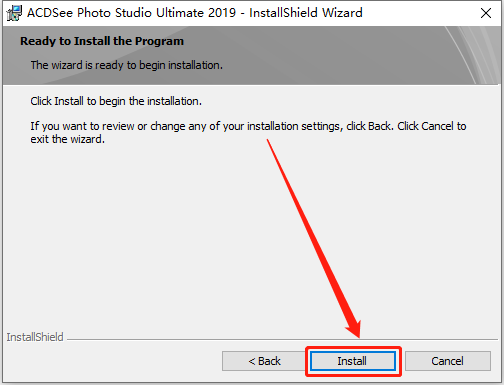Cancel the ACDSee installation wizard
The image size is (504, 385).
coord(448,361)
